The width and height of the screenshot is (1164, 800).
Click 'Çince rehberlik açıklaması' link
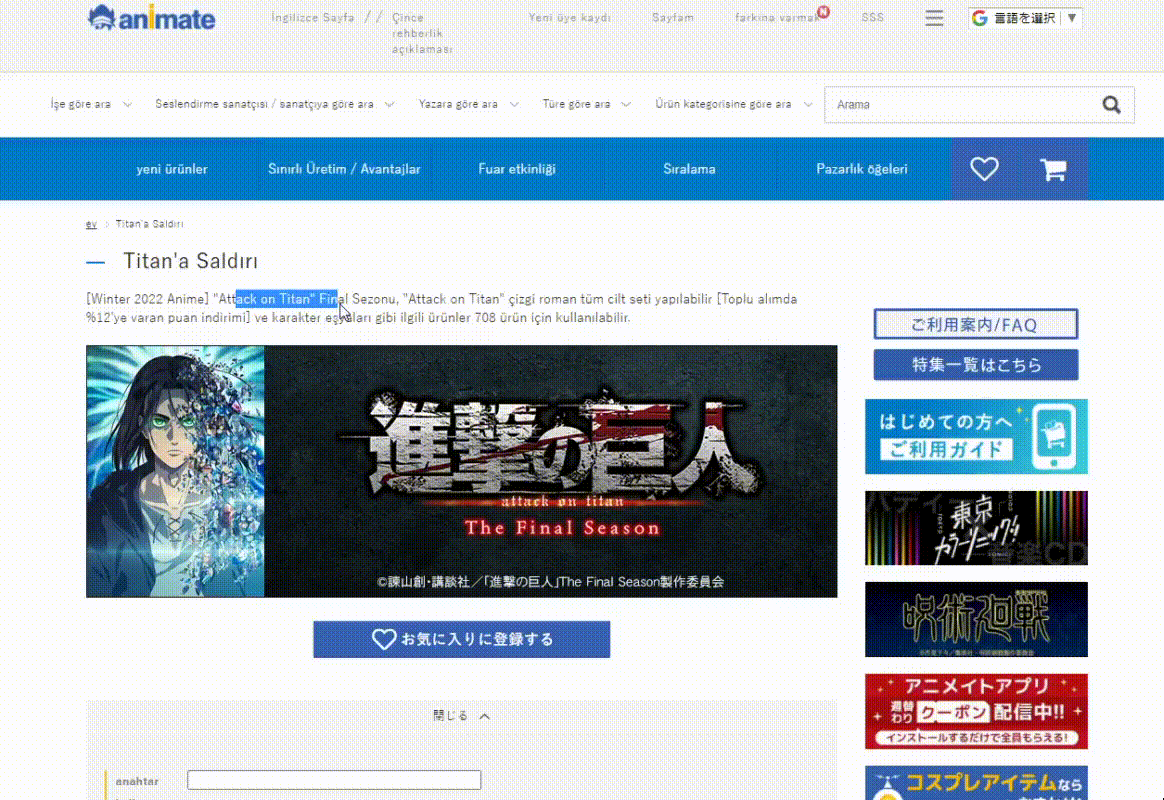pyautogui.click(x=422, y=33)
